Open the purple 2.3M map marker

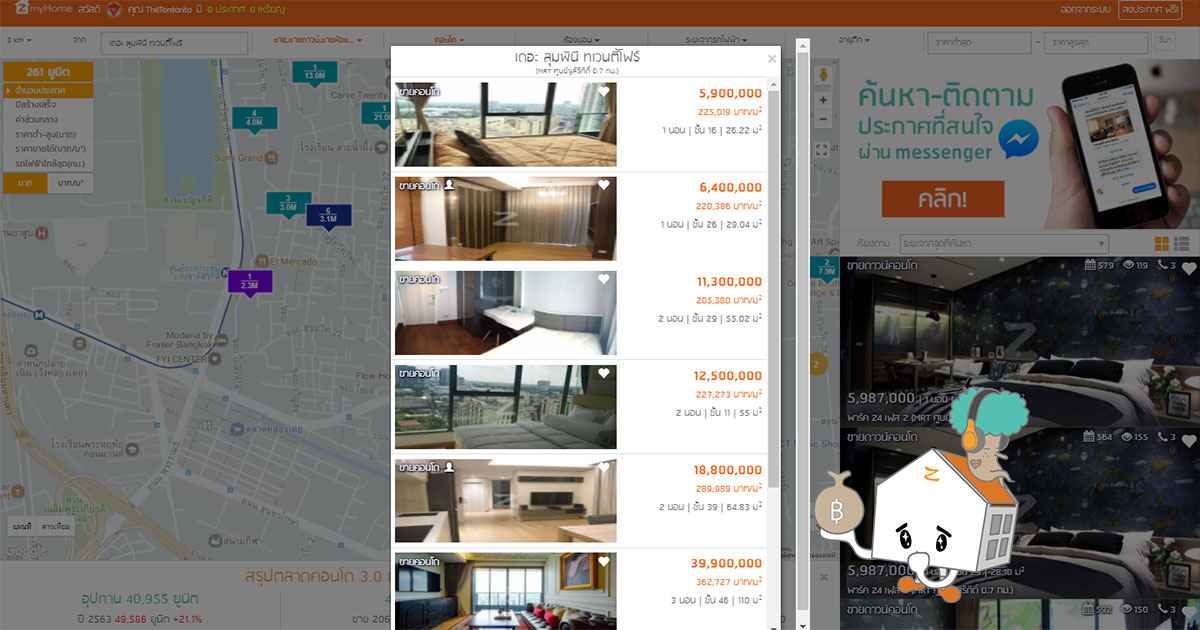[249, 284]
